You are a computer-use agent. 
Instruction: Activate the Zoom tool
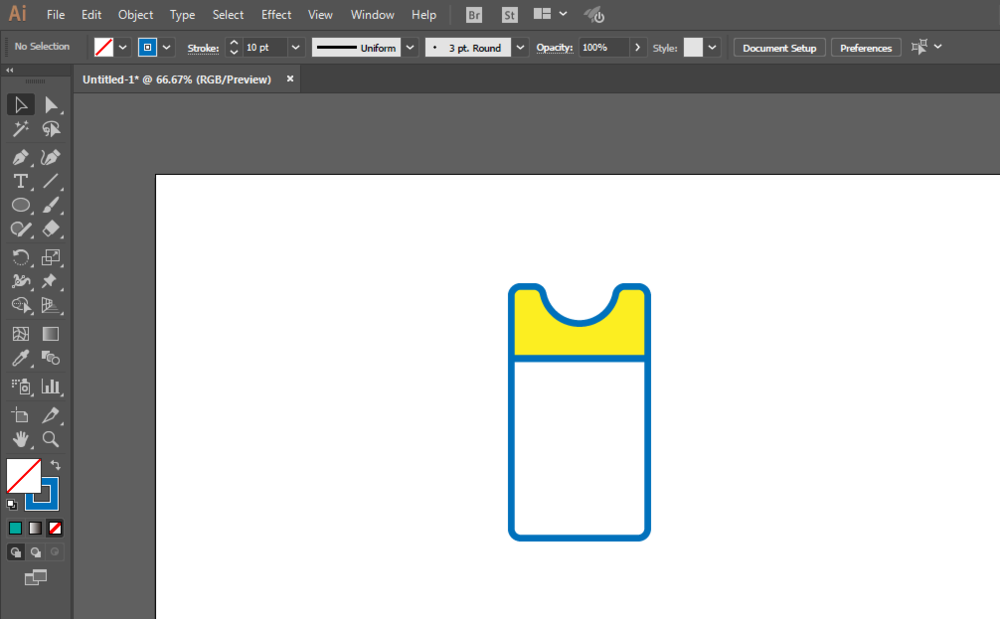(x=51, y=439)
